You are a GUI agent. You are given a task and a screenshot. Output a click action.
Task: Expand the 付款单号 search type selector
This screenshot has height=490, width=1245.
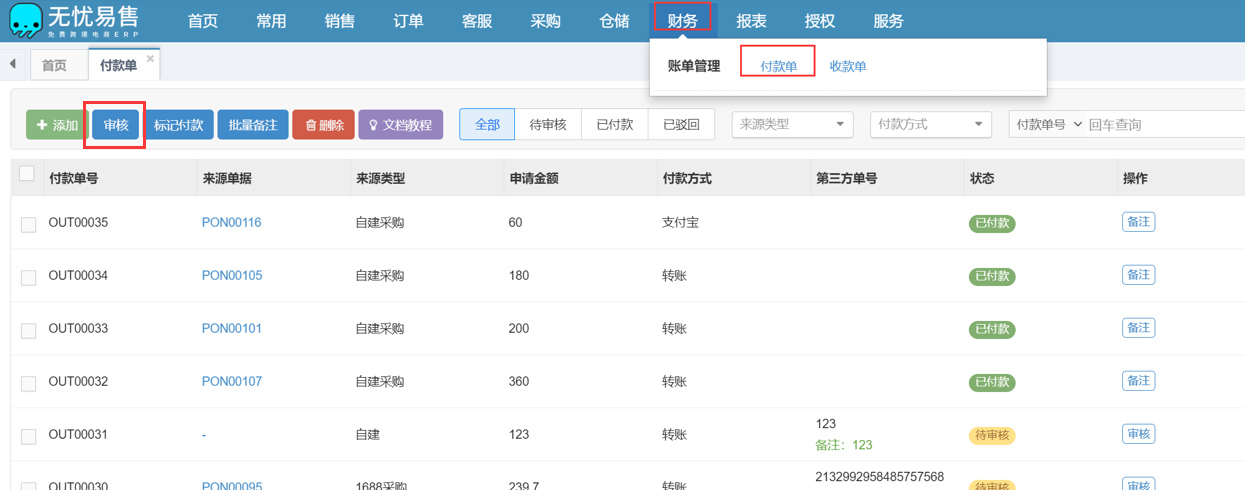click(1048, 125)
